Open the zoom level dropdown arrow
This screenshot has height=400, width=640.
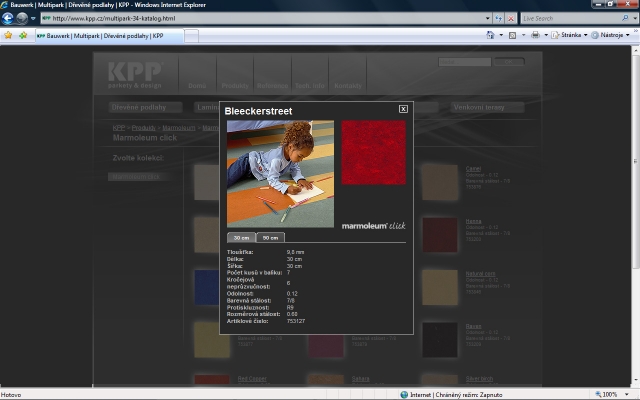click(x=627, y=395)
